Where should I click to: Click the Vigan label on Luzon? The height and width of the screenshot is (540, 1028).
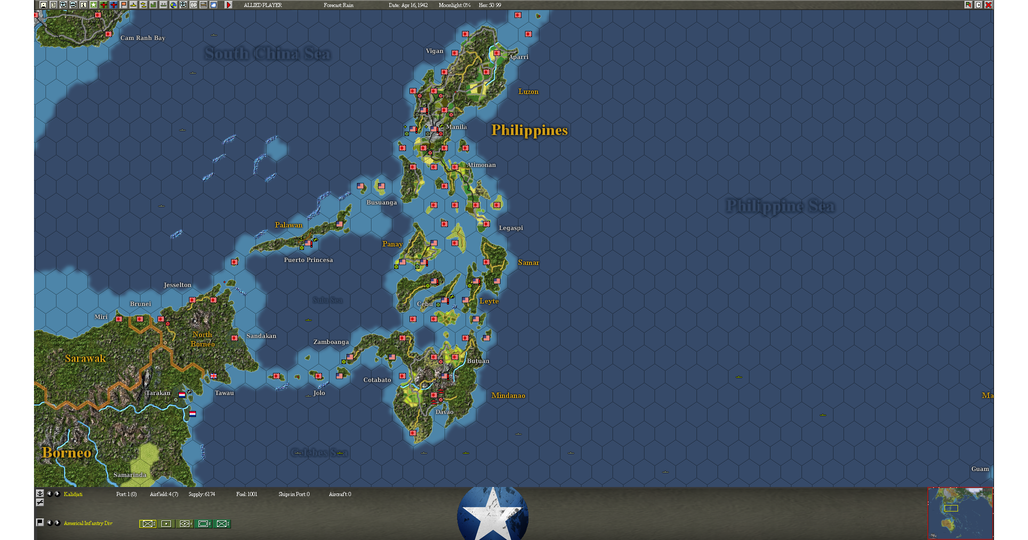tap(435, 51)
